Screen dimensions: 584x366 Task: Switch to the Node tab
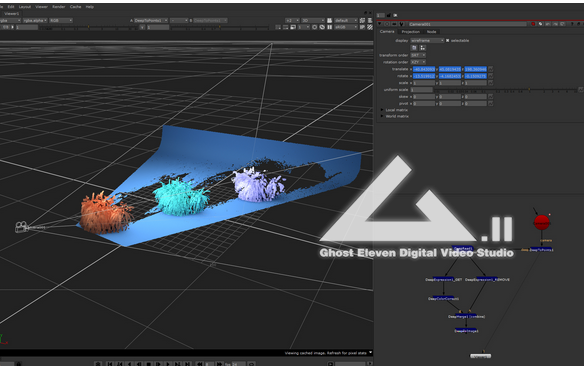click(x=431, y=32)
